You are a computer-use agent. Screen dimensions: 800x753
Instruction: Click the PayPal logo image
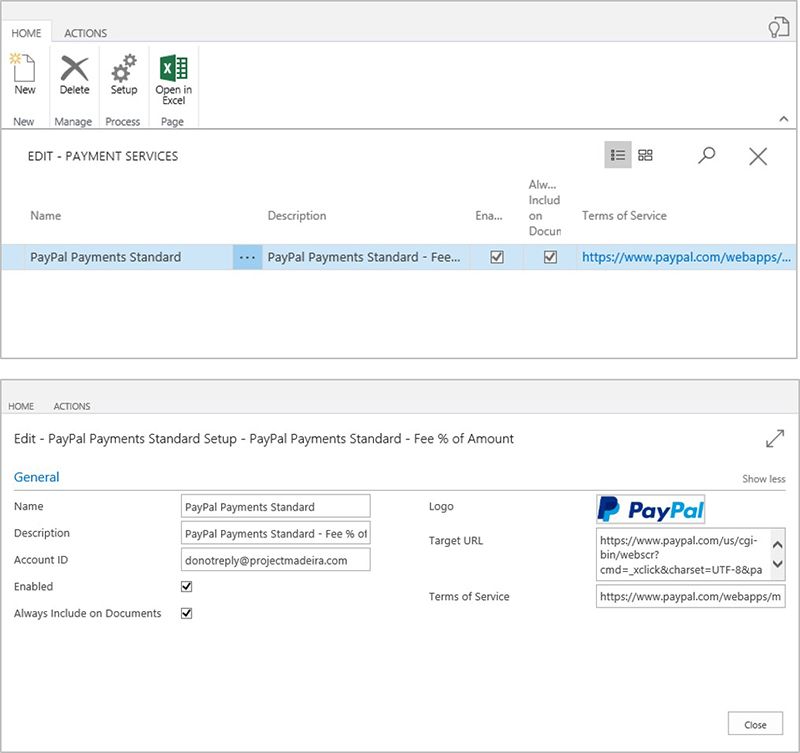651,509
